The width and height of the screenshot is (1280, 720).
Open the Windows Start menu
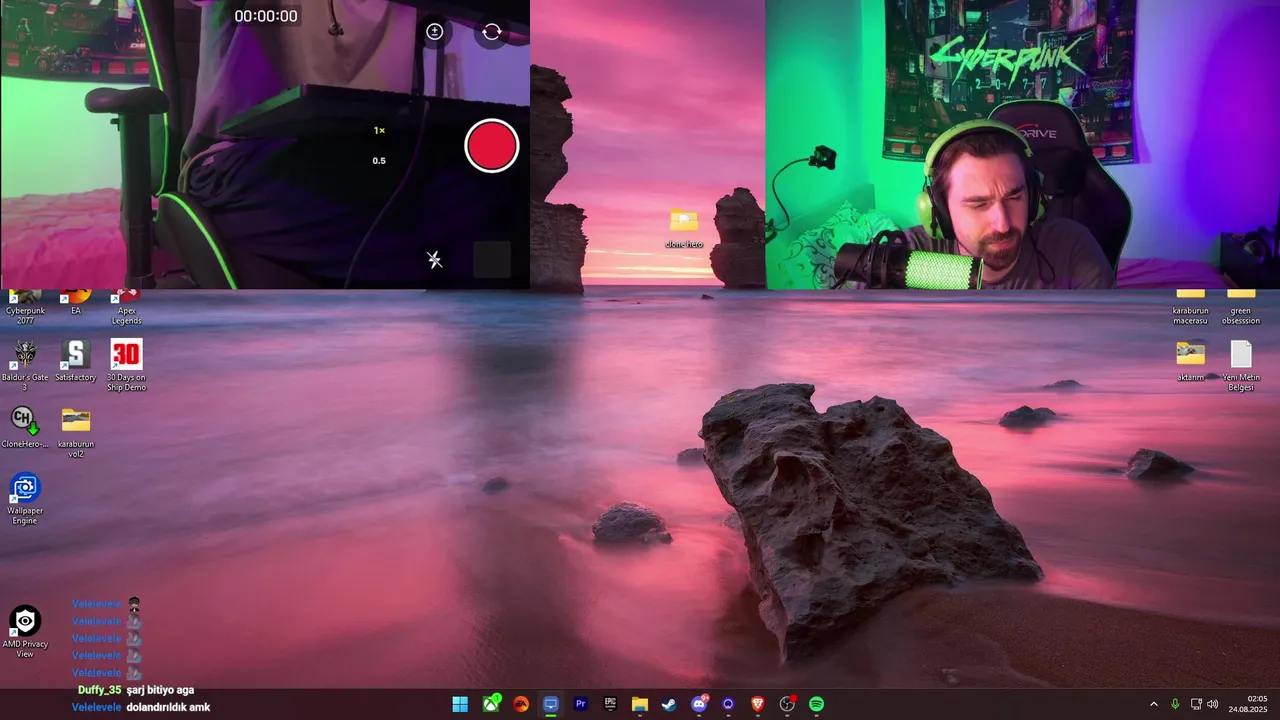[x=460, y=704]
